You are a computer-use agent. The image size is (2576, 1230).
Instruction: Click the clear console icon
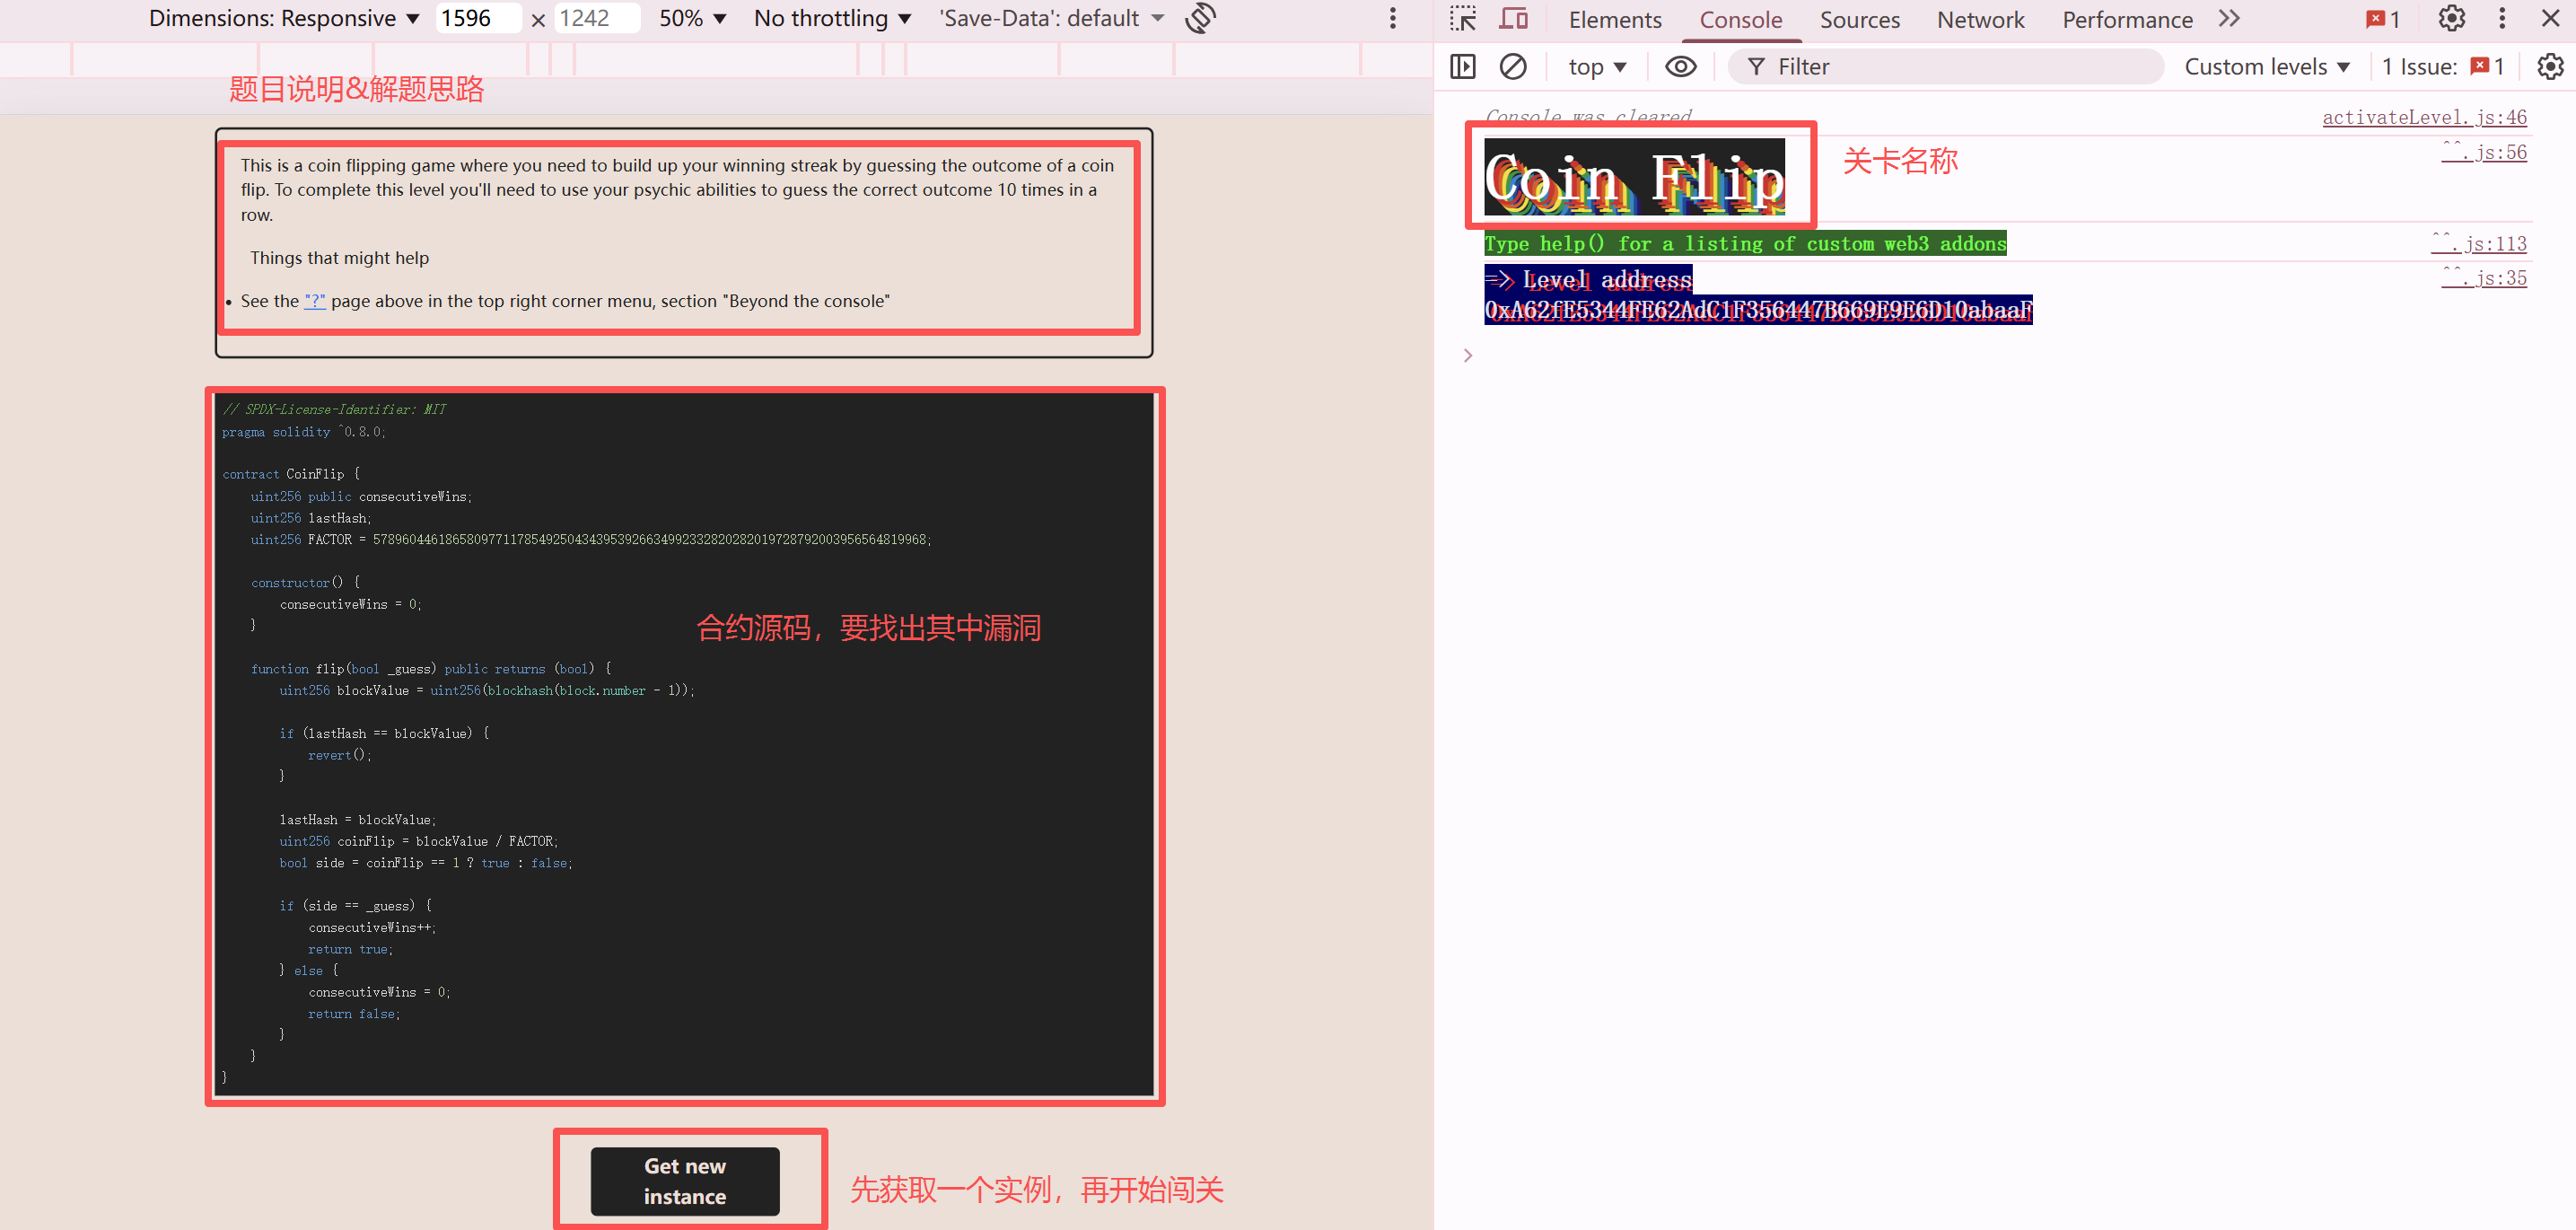pos(1512,67)
